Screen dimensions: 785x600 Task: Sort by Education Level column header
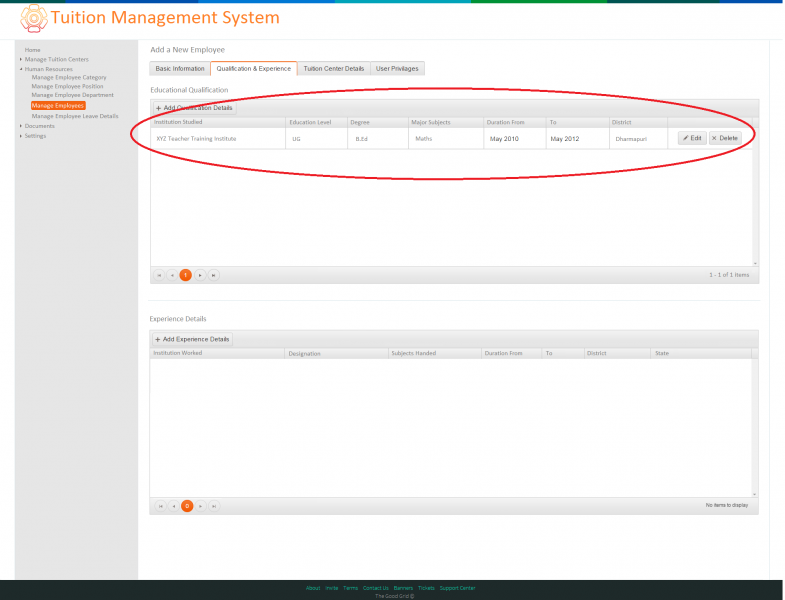point(316,122)
